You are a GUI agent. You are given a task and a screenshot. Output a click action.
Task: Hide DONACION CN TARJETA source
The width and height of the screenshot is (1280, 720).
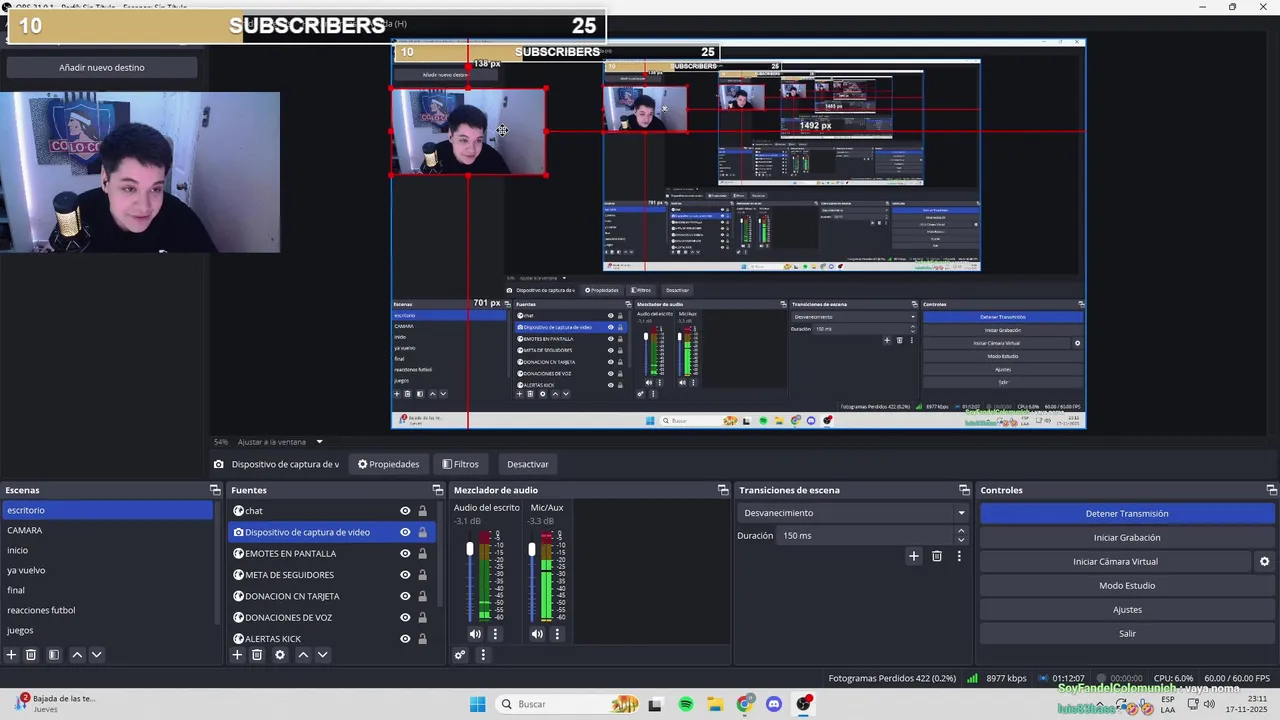[405, 596]
